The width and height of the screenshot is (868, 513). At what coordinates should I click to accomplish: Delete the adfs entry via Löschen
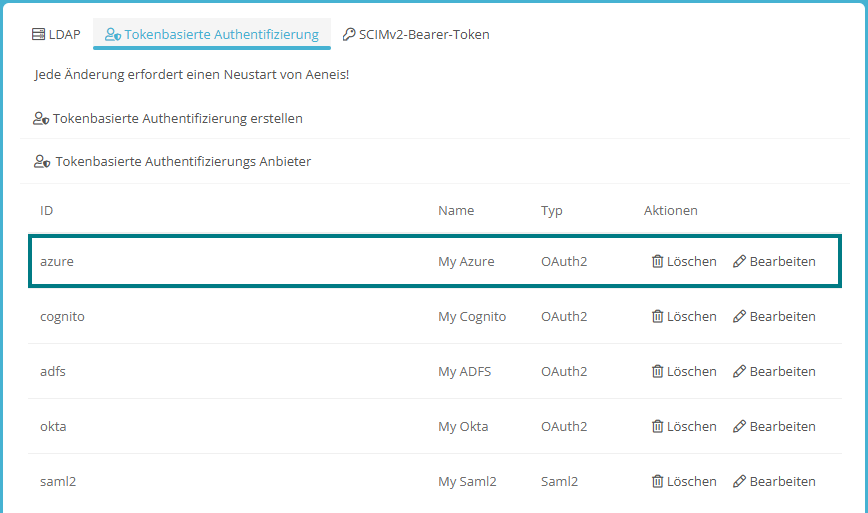click(x=684, y=372)
